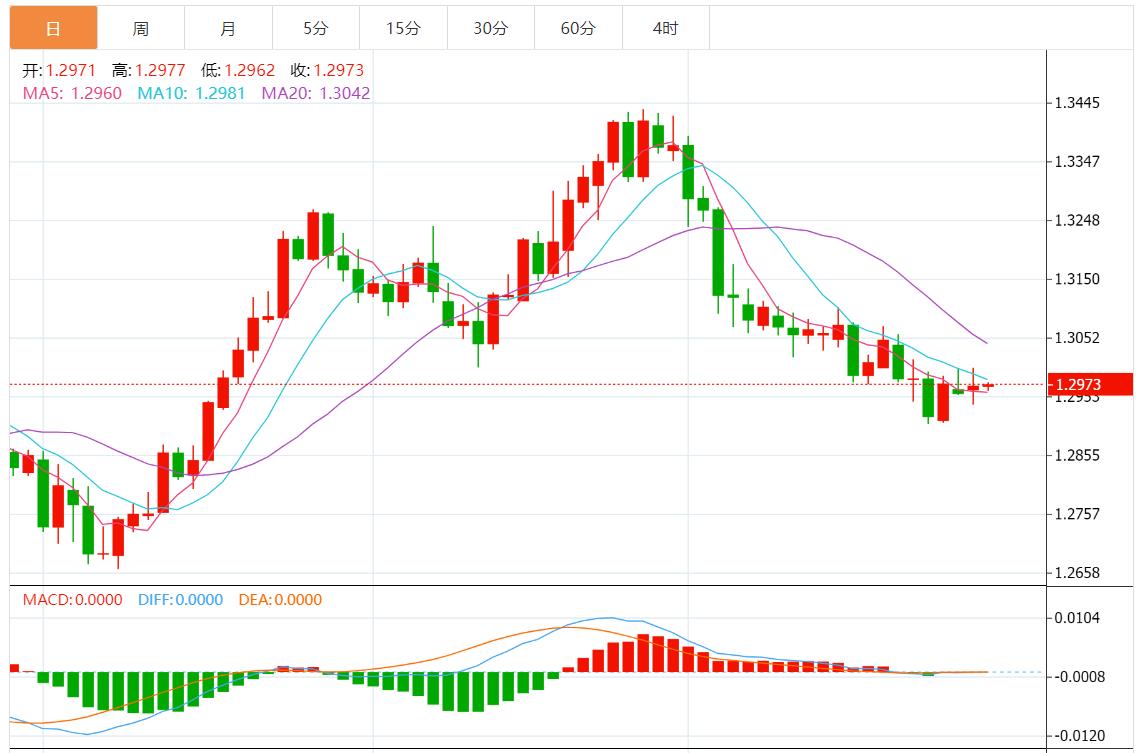Screen dimensions: 1141x753
Task: Click the MA20: 1.3042 indicator label
Action: coord(316,93)
